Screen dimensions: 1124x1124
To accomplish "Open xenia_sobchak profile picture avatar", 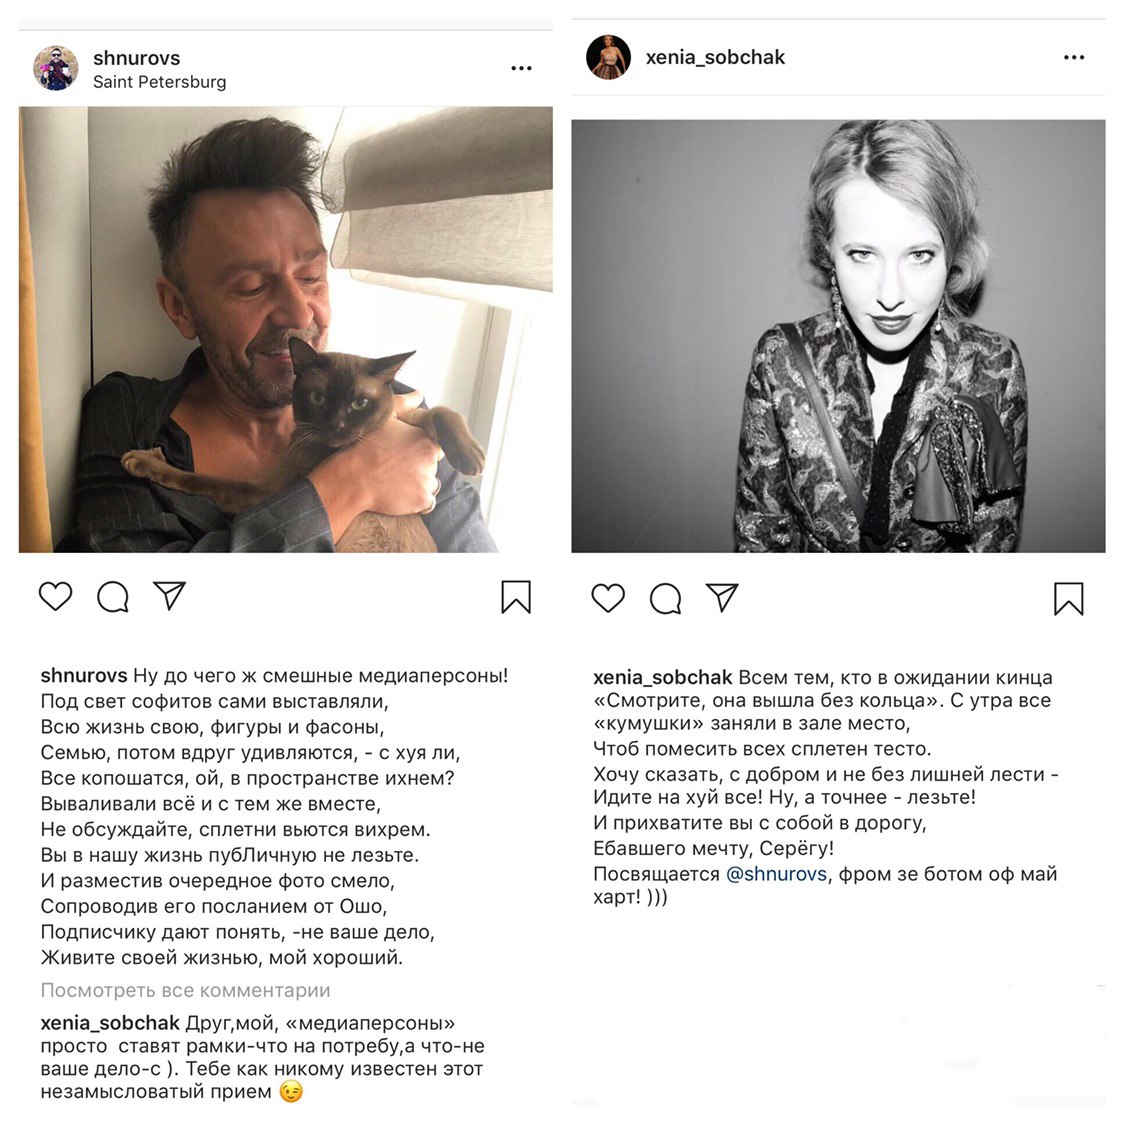I will (x=609, y=57).
